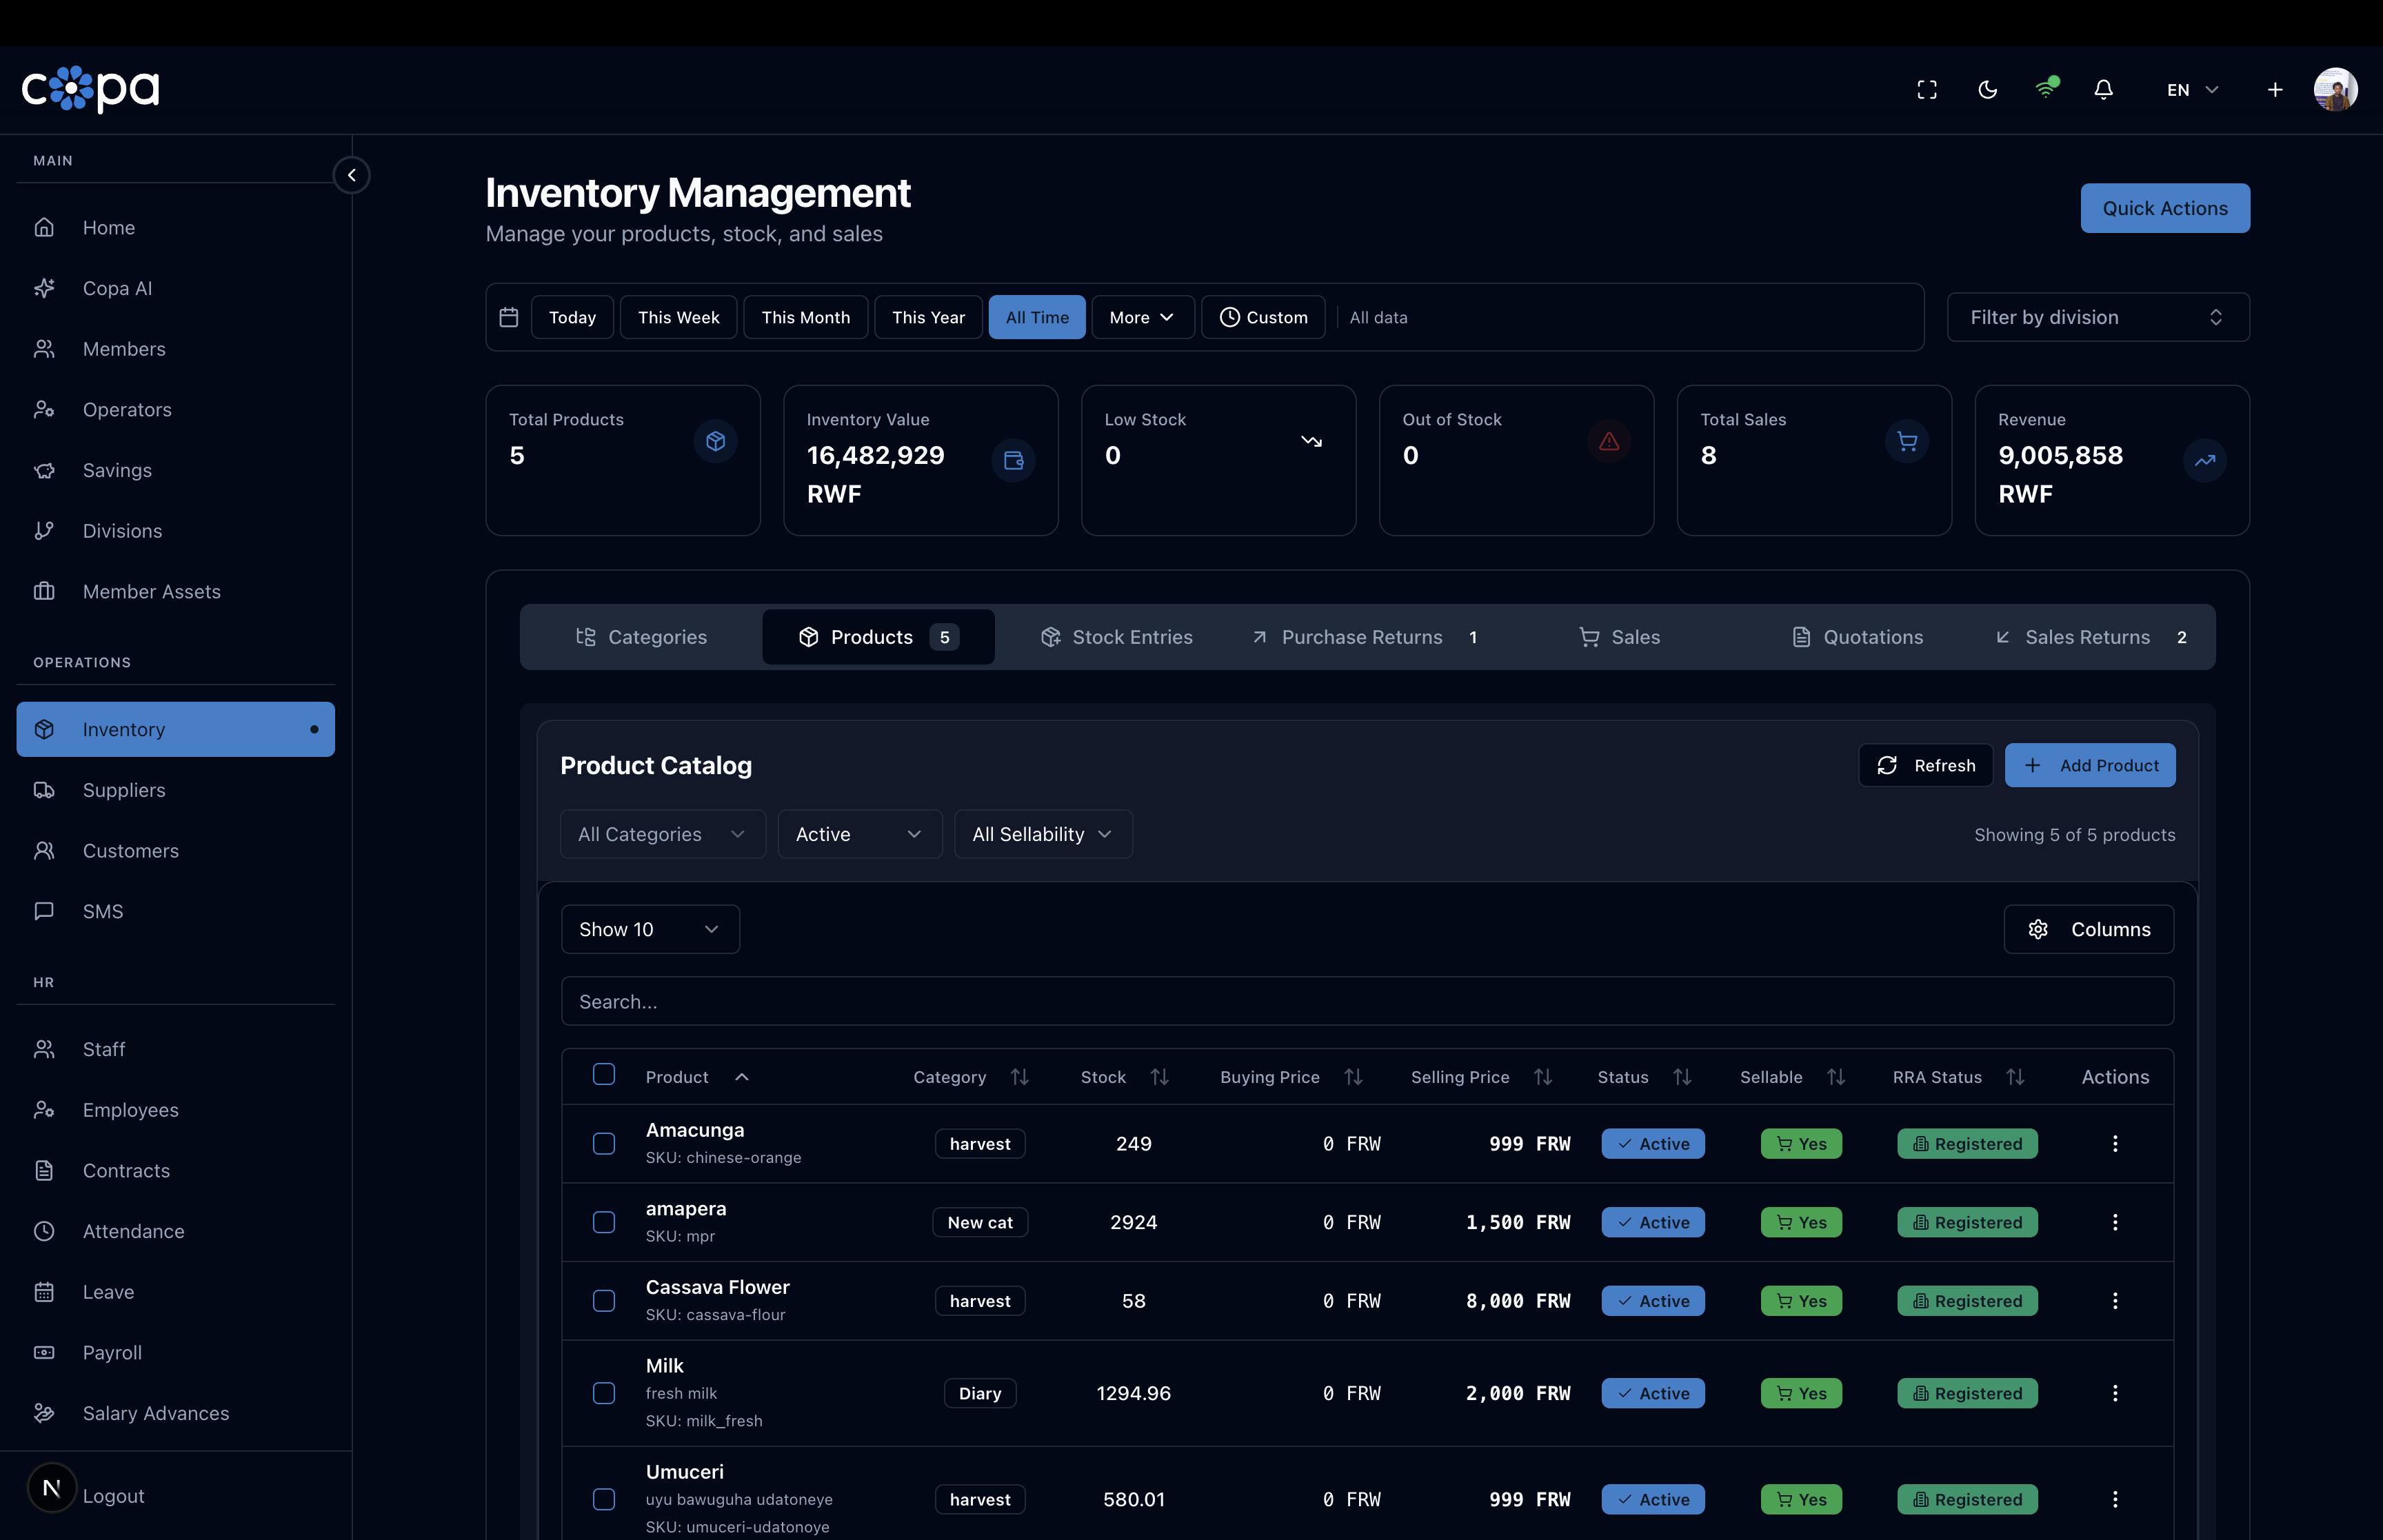Select the Custom date range button
This screenshot has width=2383, height=1540.
(1263, 317)
